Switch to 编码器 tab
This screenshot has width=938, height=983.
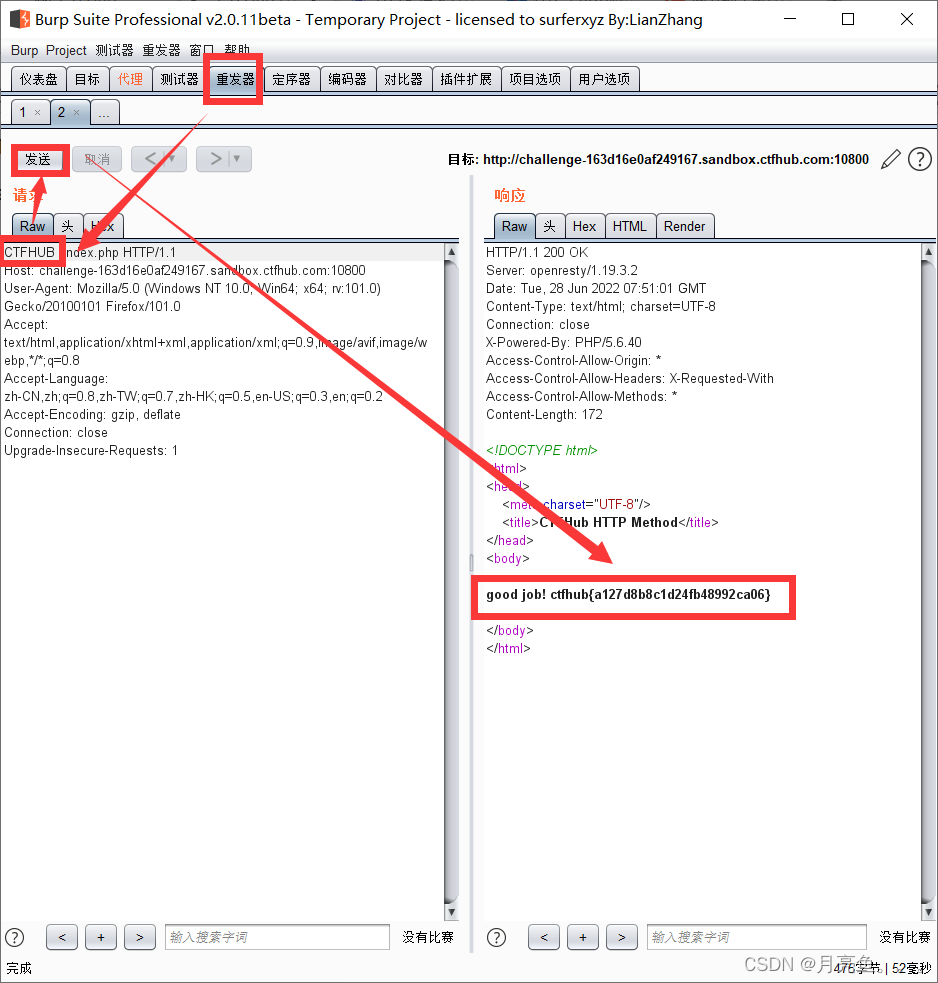pyautogui.click(x=347, y=79)
